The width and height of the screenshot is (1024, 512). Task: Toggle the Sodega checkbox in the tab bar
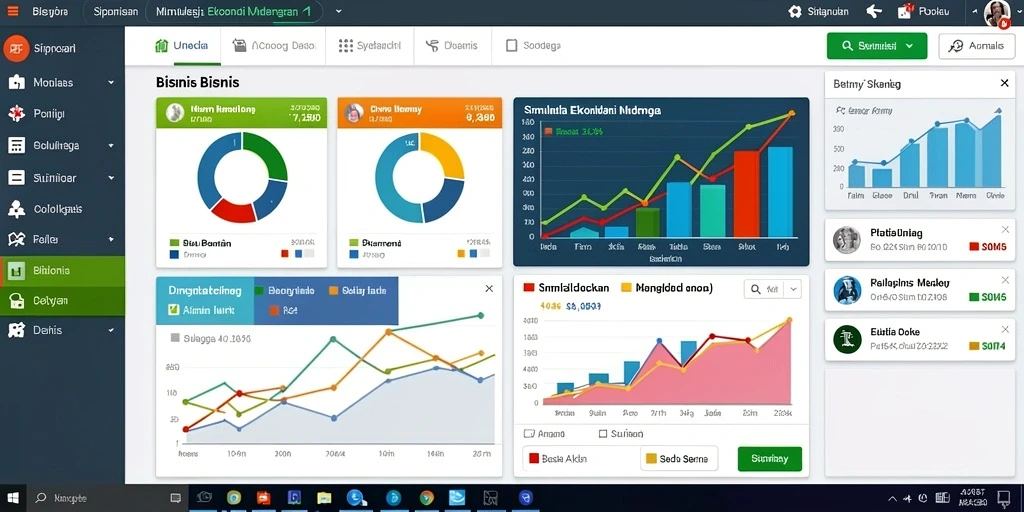(511, 45)
